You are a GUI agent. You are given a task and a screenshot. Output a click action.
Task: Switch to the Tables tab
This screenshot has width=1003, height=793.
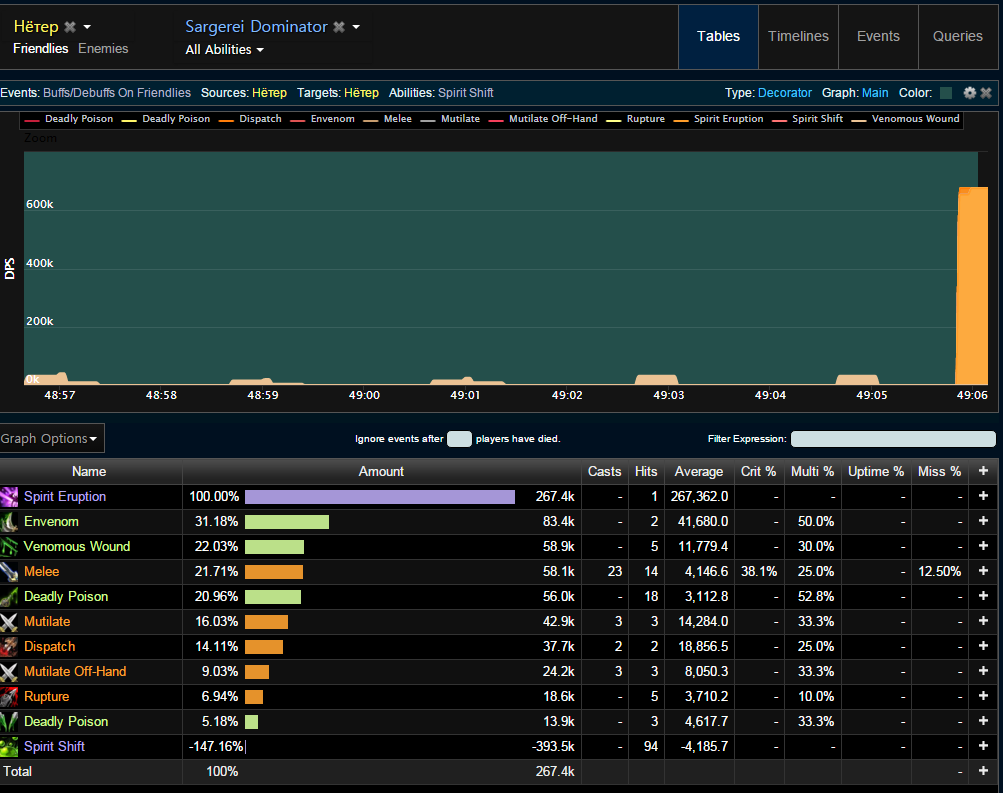(718, 36)
